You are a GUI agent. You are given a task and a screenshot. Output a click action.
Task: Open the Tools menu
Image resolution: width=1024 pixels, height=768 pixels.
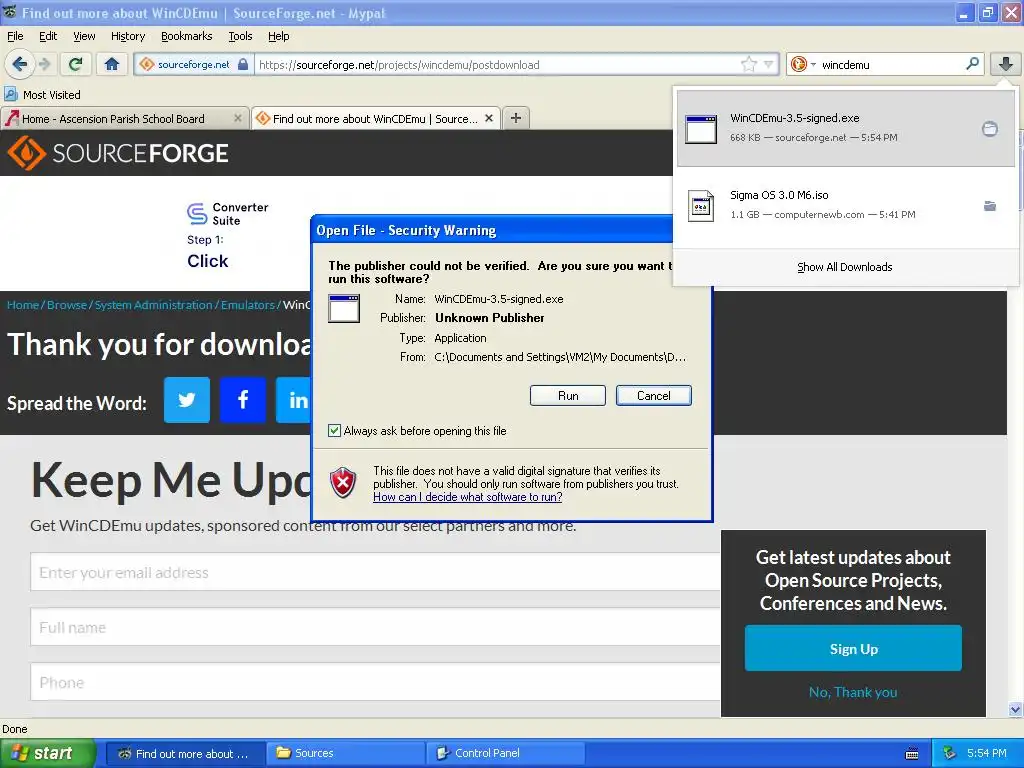pyautogui.click(x=240, y=36)
